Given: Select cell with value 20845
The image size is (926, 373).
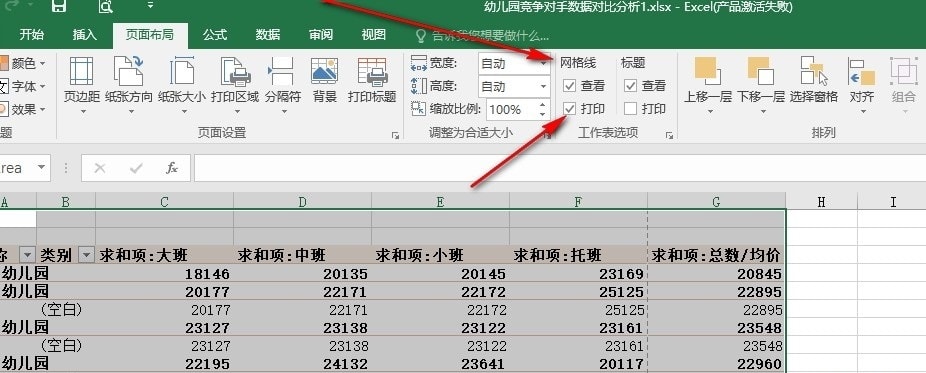Looking at the screenshot, I should [x=716, y=273].
